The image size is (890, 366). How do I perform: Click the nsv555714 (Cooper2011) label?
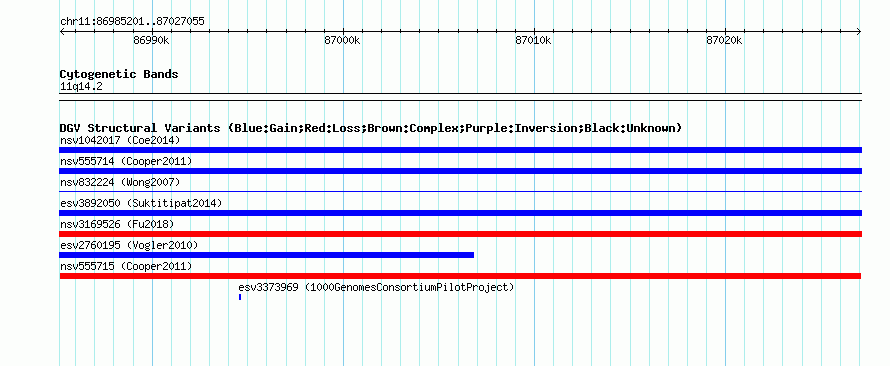(126, 161)
